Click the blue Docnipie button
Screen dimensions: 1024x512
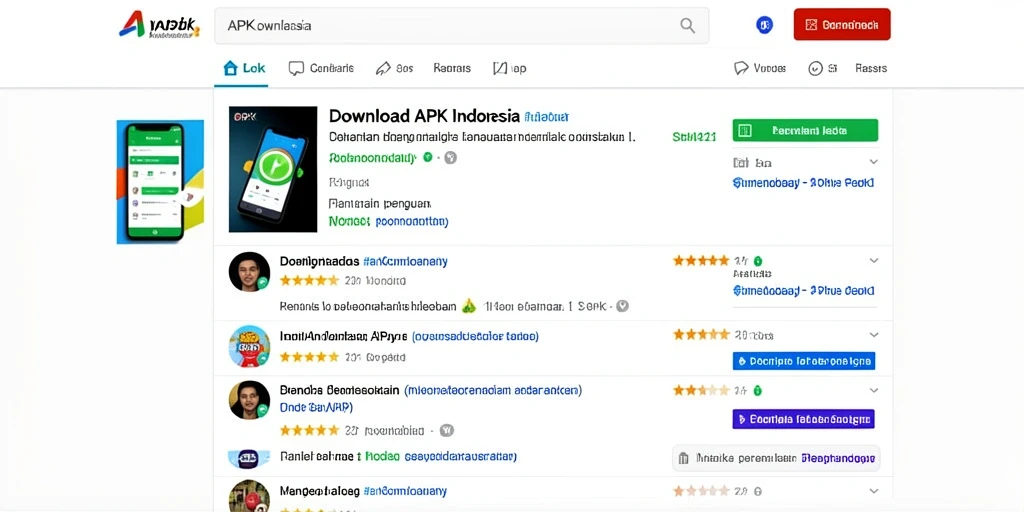[x=804, y=360]
